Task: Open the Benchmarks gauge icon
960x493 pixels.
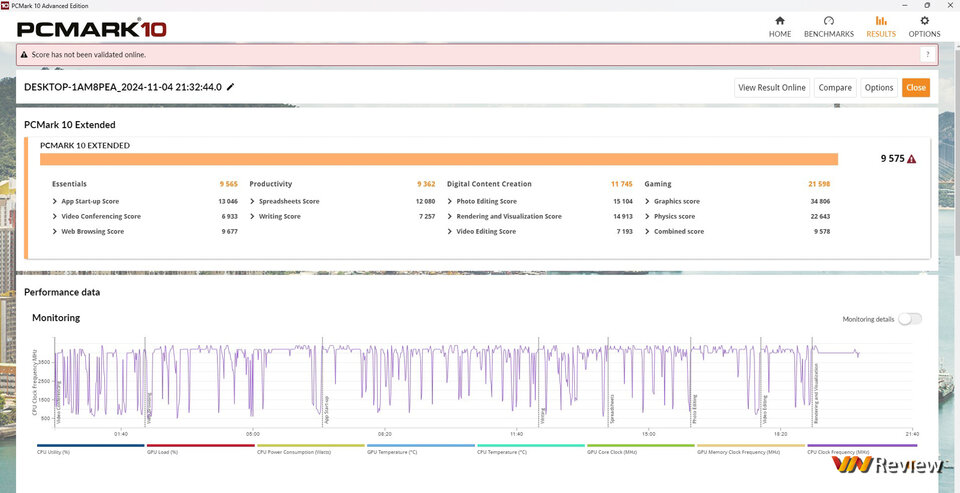Action: (828, 21)
